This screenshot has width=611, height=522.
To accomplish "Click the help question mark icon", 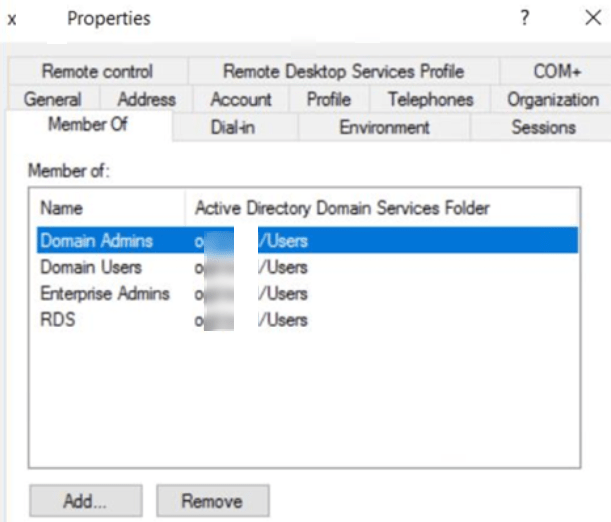I will [x=525, y=19].
